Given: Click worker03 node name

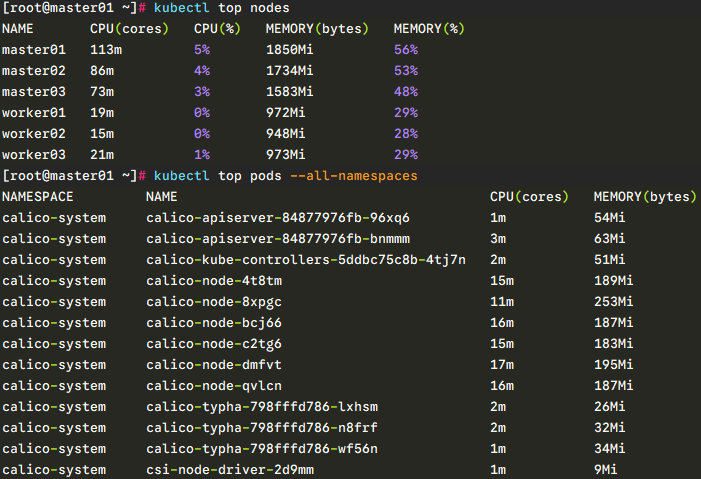Looking at the screenshot, I should click(31, 154).
